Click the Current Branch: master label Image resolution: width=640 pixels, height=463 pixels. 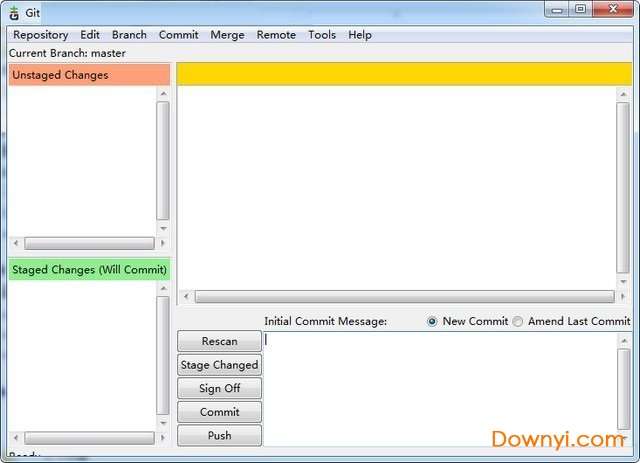coord(67,53)
